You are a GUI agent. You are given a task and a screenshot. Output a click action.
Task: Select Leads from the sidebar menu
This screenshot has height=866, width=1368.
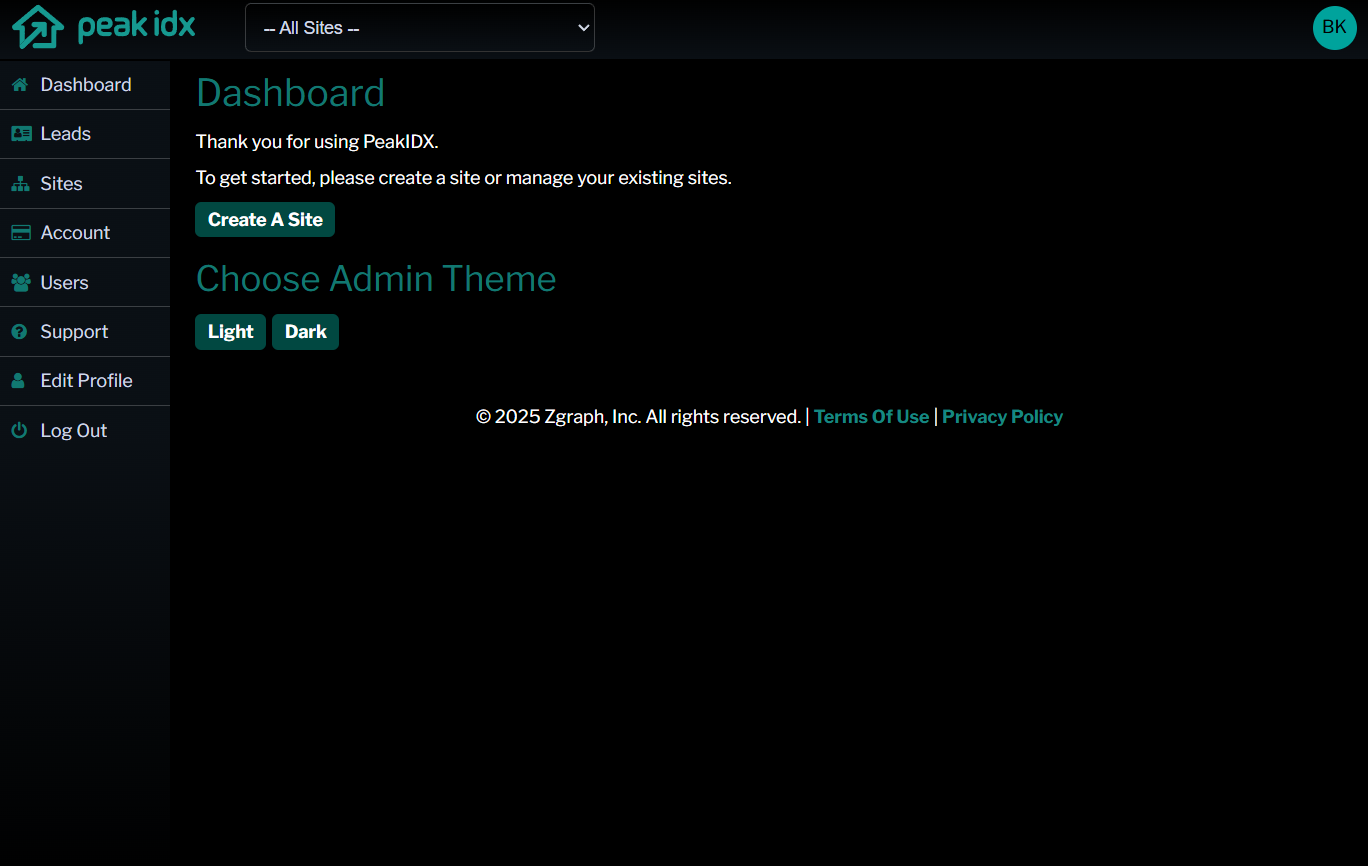click(x=65, y=133)
